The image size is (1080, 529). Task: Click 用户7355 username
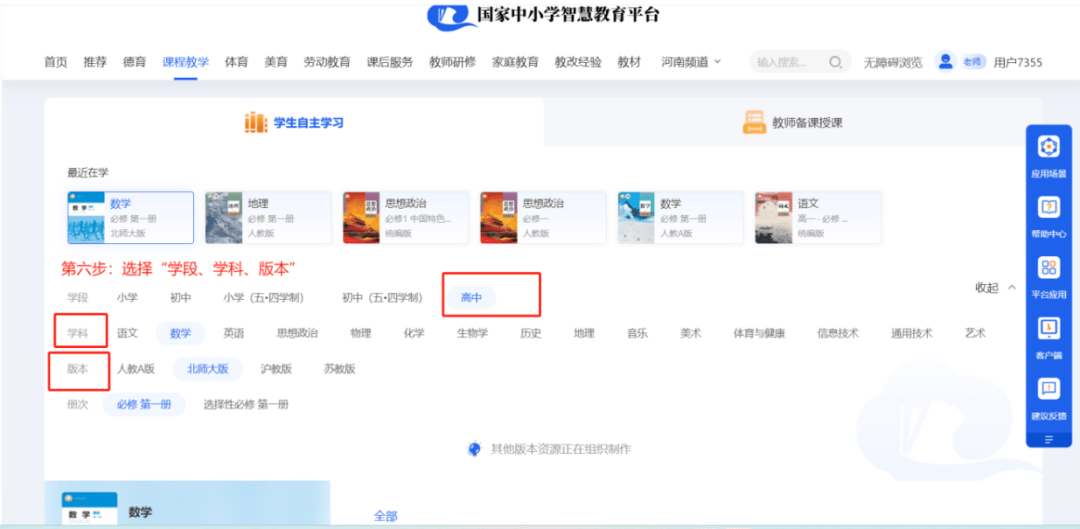(x=1018, y=62)
